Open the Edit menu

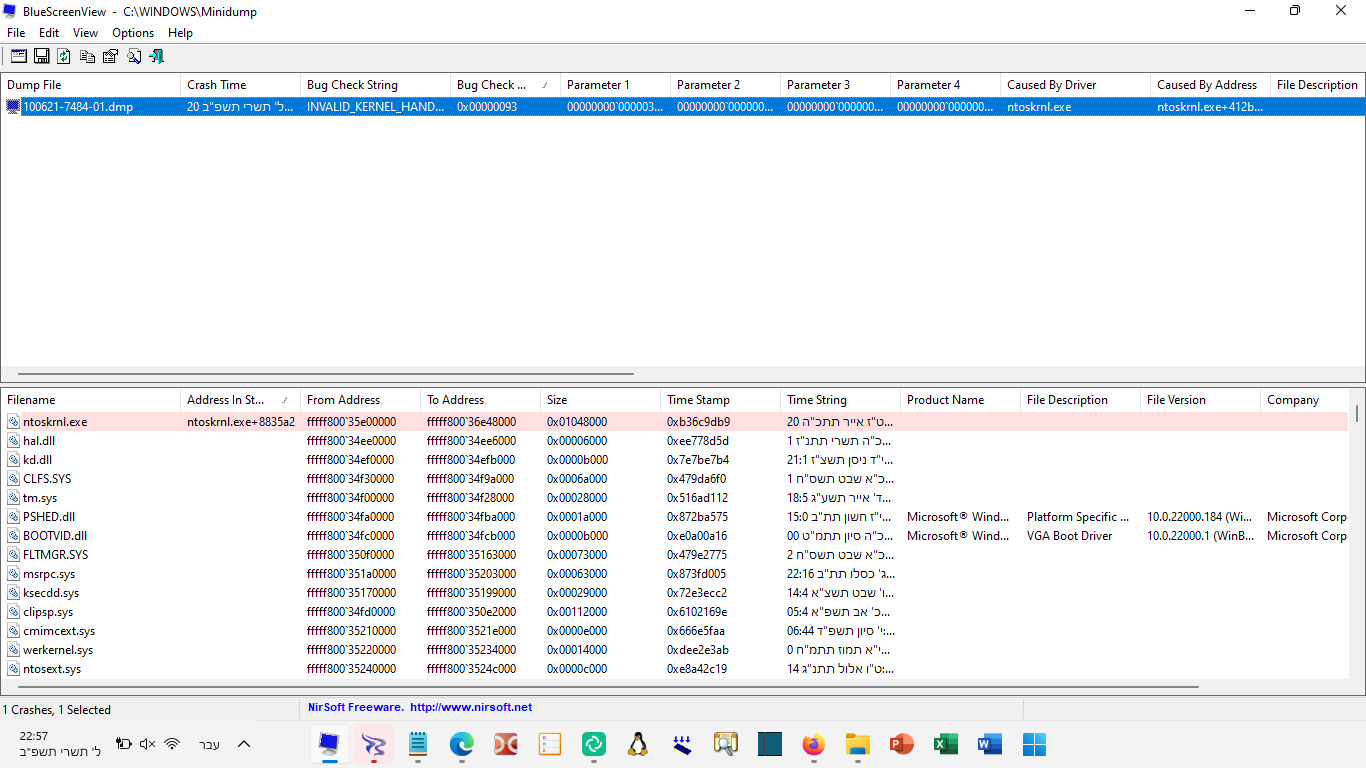[x=49, y=33]
